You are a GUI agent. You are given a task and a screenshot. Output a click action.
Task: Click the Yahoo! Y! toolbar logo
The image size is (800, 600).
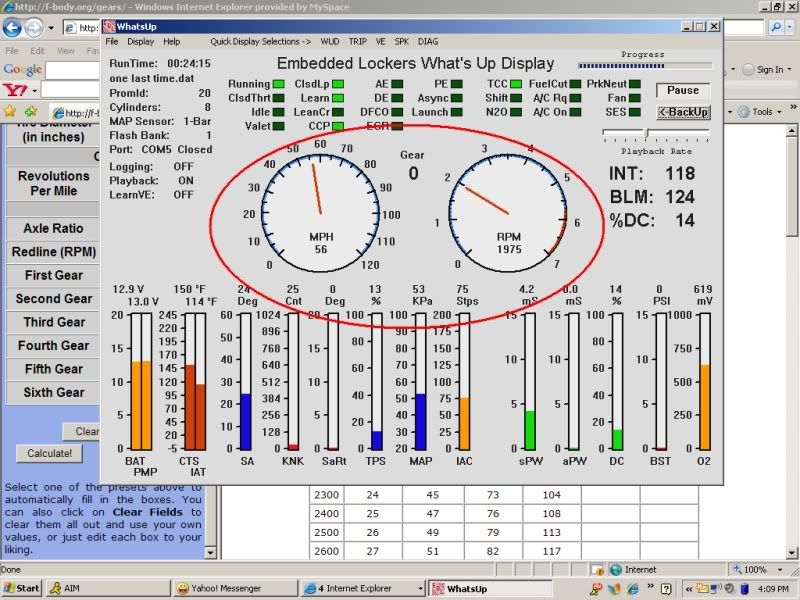[15, 90]
